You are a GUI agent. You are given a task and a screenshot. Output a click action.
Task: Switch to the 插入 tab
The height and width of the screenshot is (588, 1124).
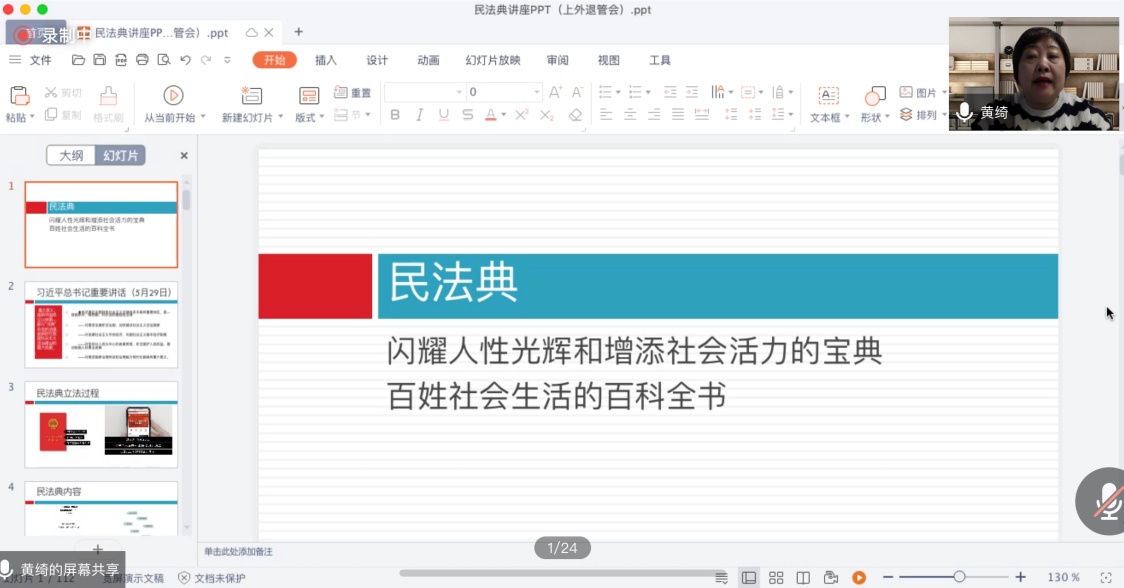pyautogui.click(x=325, y=60)
